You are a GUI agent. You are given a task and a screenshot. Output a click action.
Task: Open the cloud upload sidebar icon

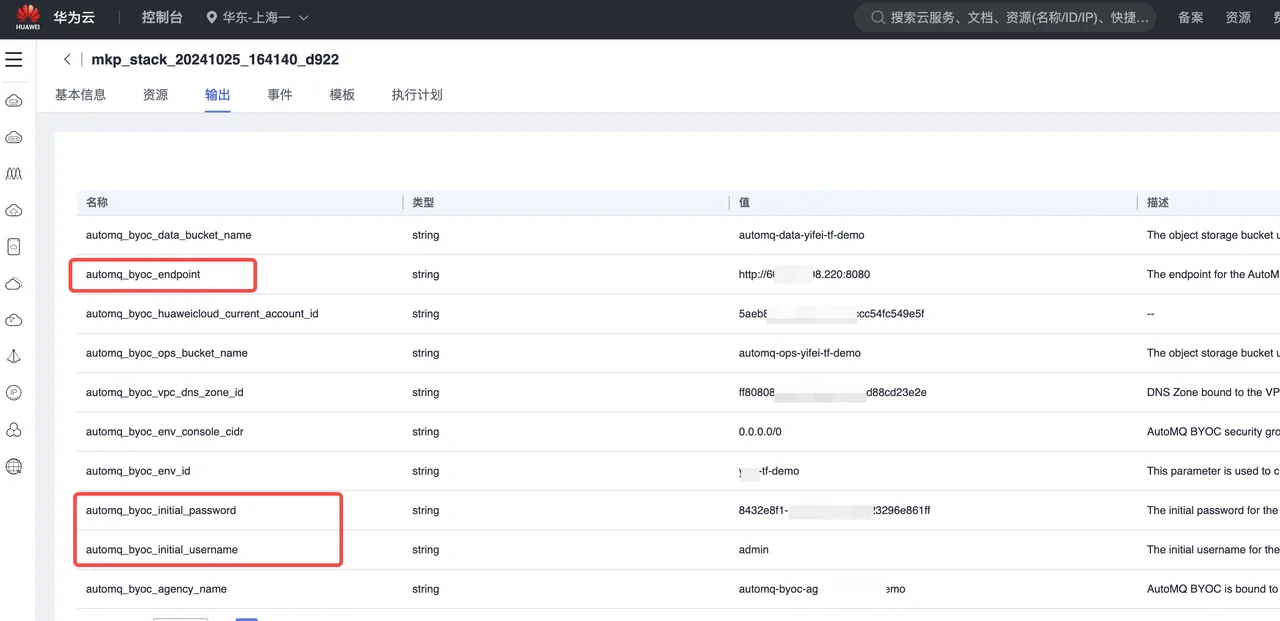click(14, 210)
